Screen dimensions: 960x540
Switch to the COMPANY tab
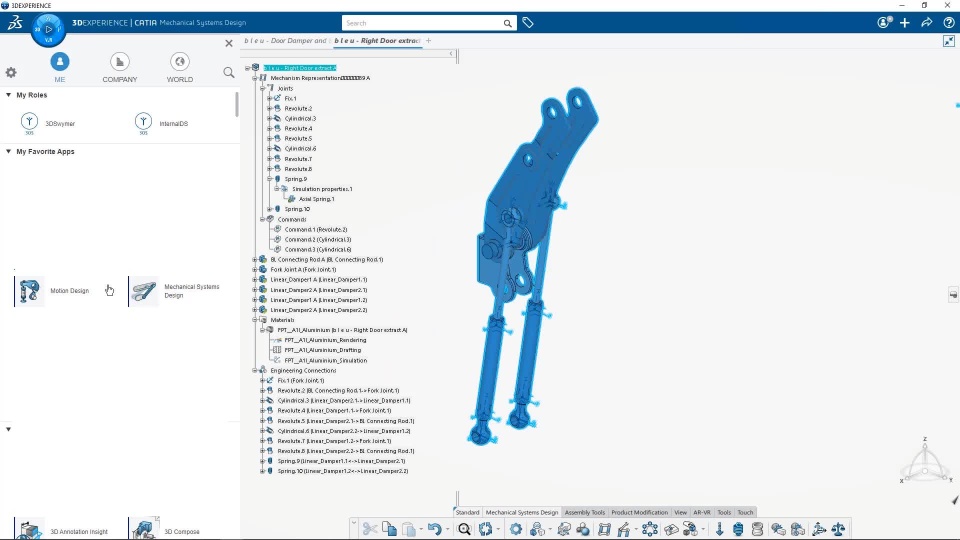point(119,67)
